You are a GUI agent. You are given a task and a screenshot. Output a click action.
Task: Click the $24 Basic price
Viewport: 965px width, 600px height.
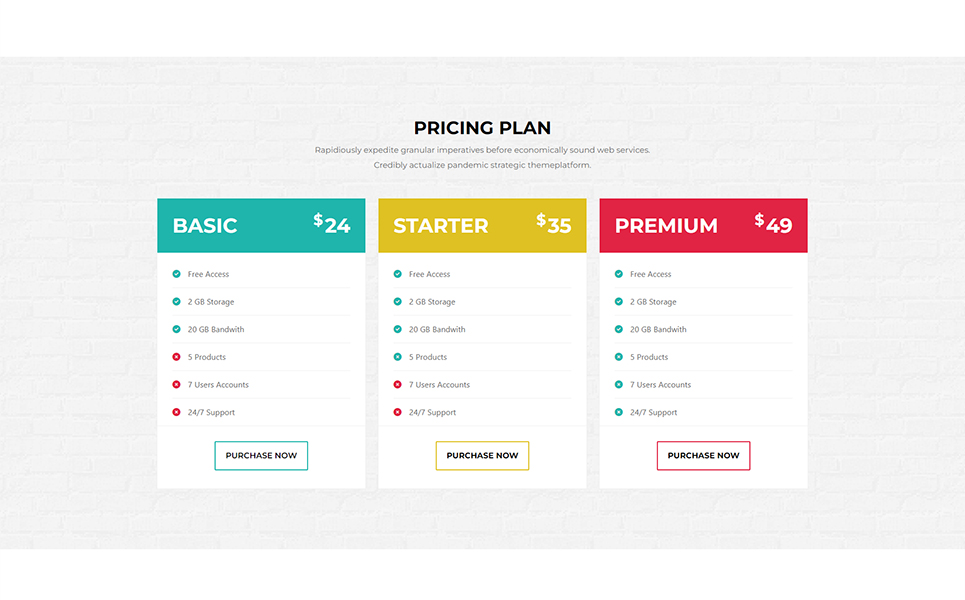[x=332, y=224]
